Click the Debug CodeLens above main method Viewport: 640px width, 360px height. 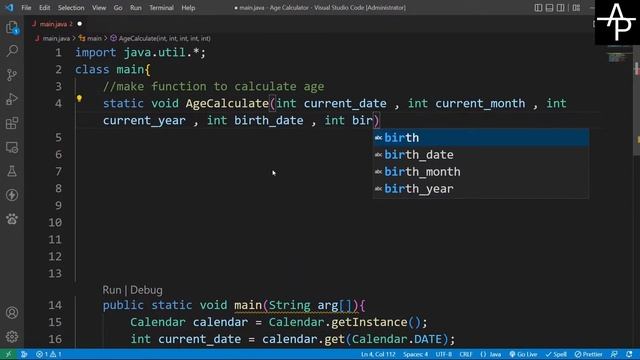pyautogui.click(x=147, y=290)
